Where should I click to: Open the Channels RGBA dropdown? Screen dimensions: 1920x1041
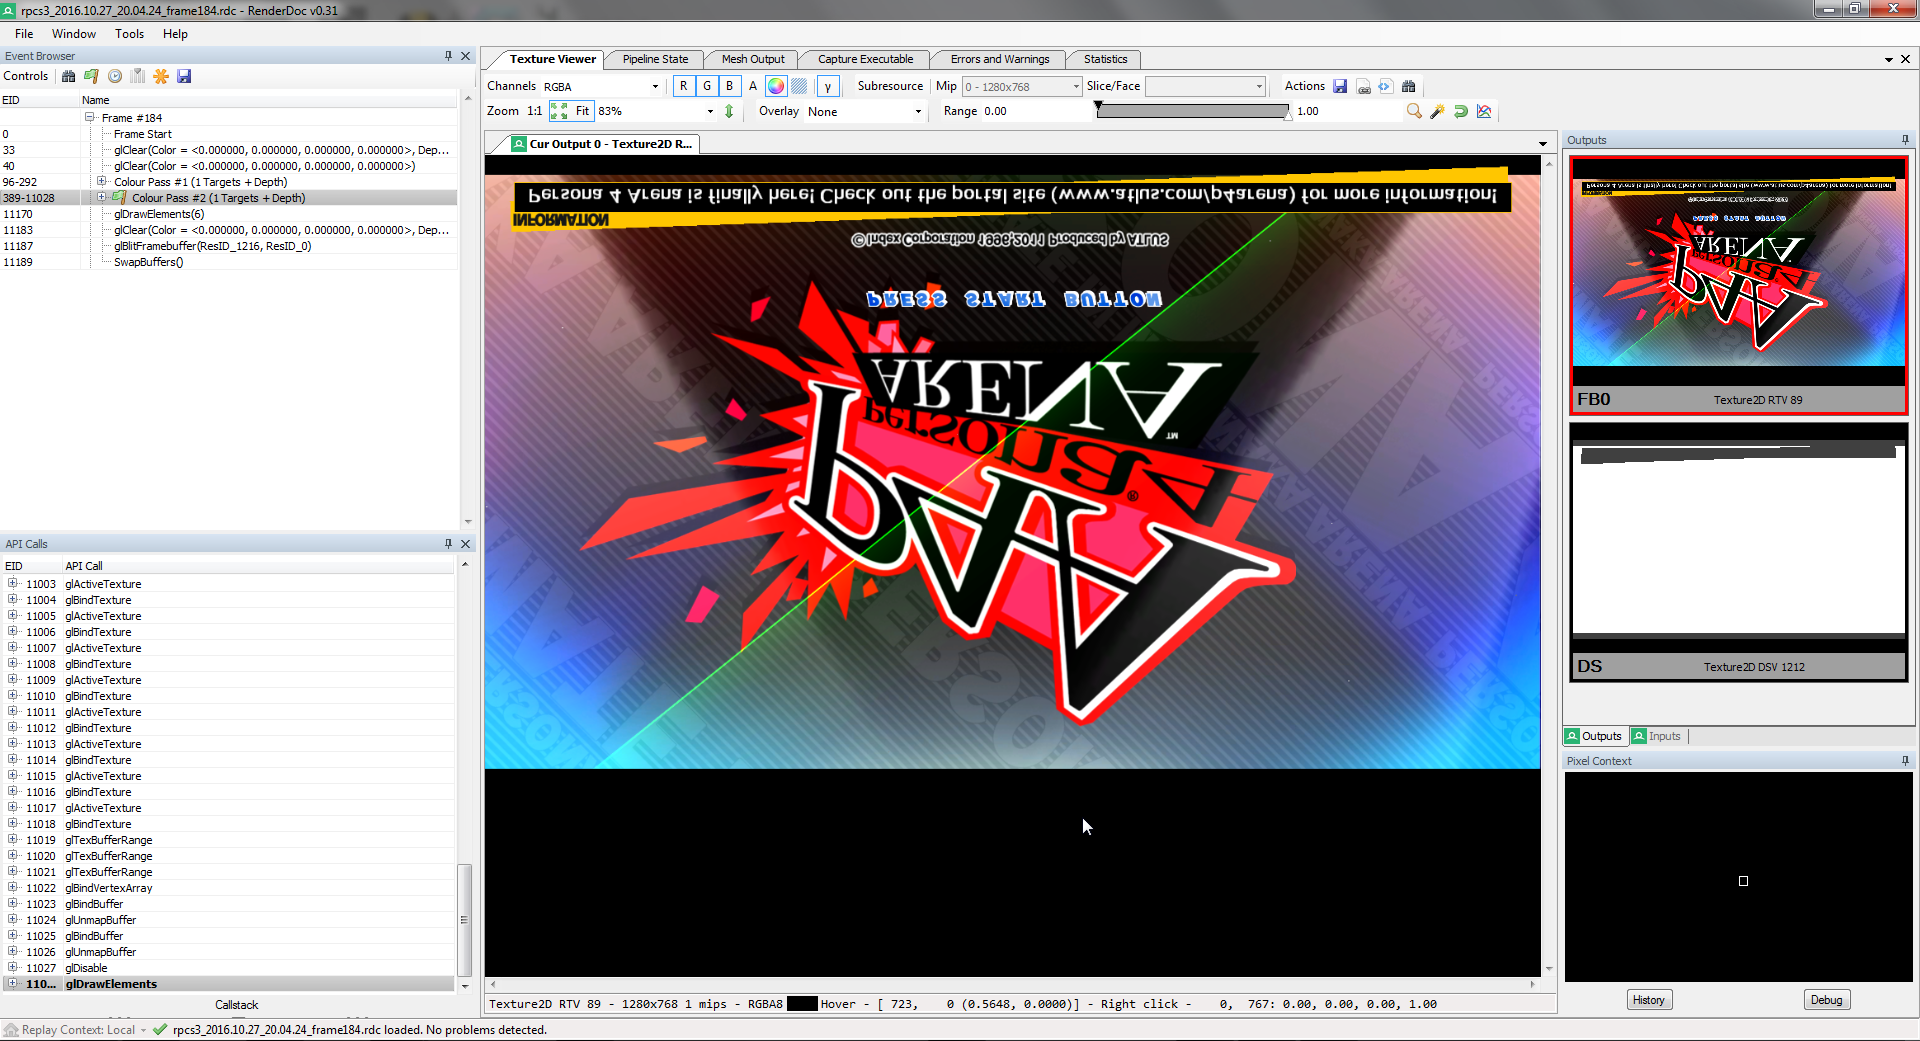(602, 86)
